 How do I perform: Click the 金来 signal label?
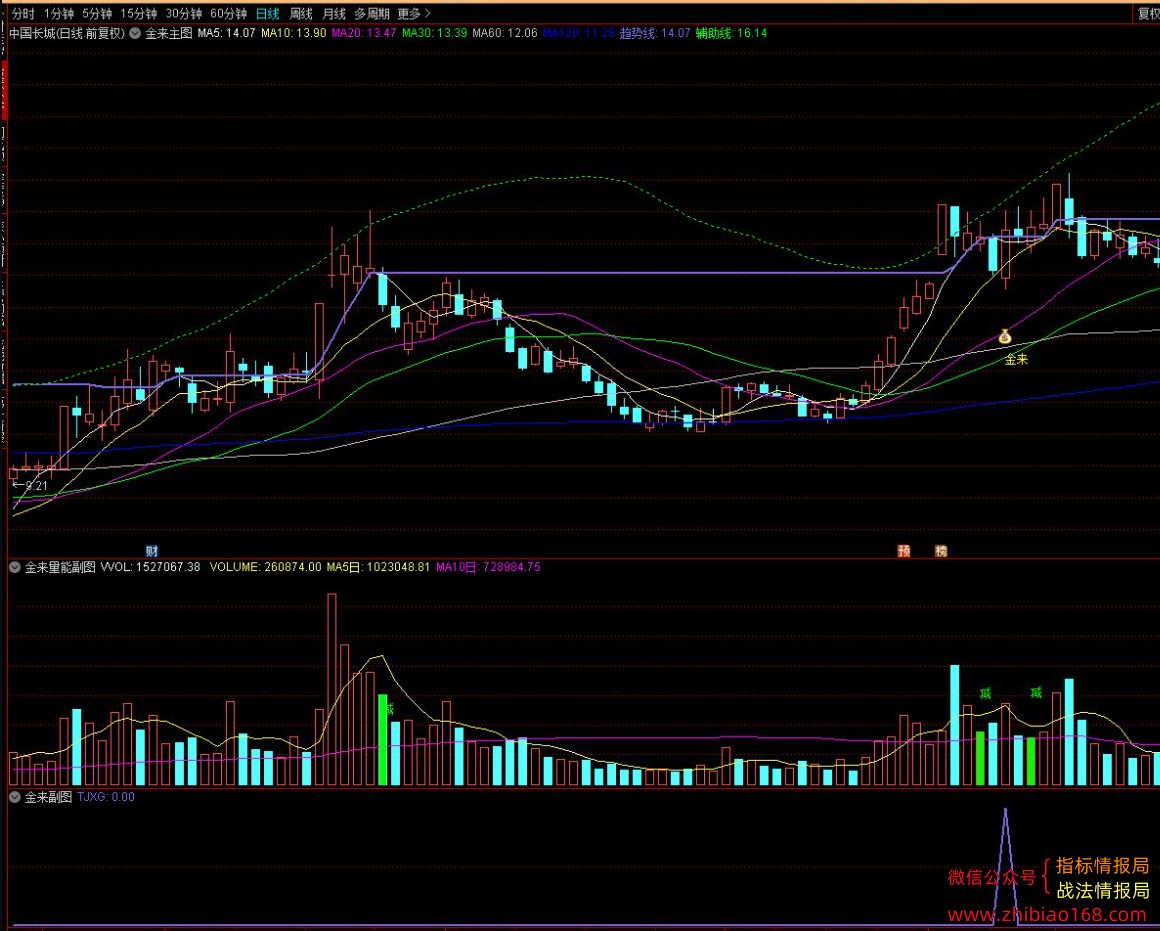click(x=1016, y=360)
